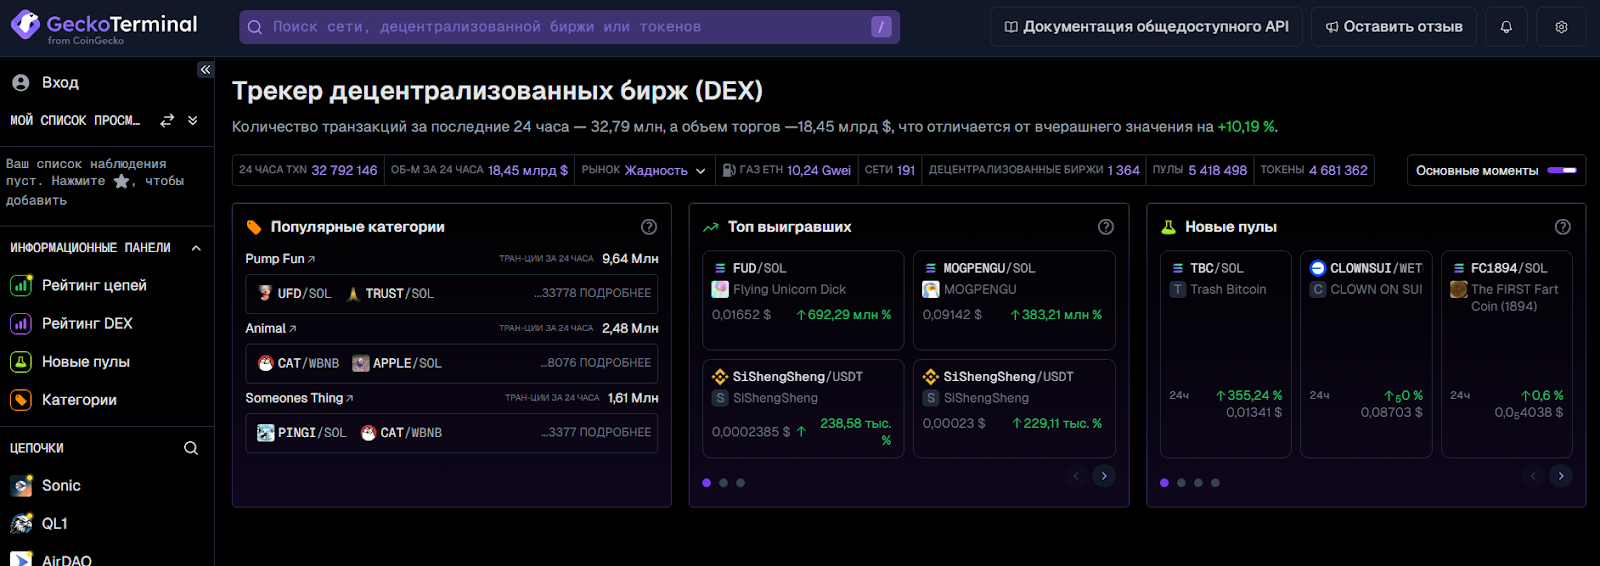This screenshot has width=1600, height=566.
Task: Click ...3377 подробнее link
Action: [596, 432]
